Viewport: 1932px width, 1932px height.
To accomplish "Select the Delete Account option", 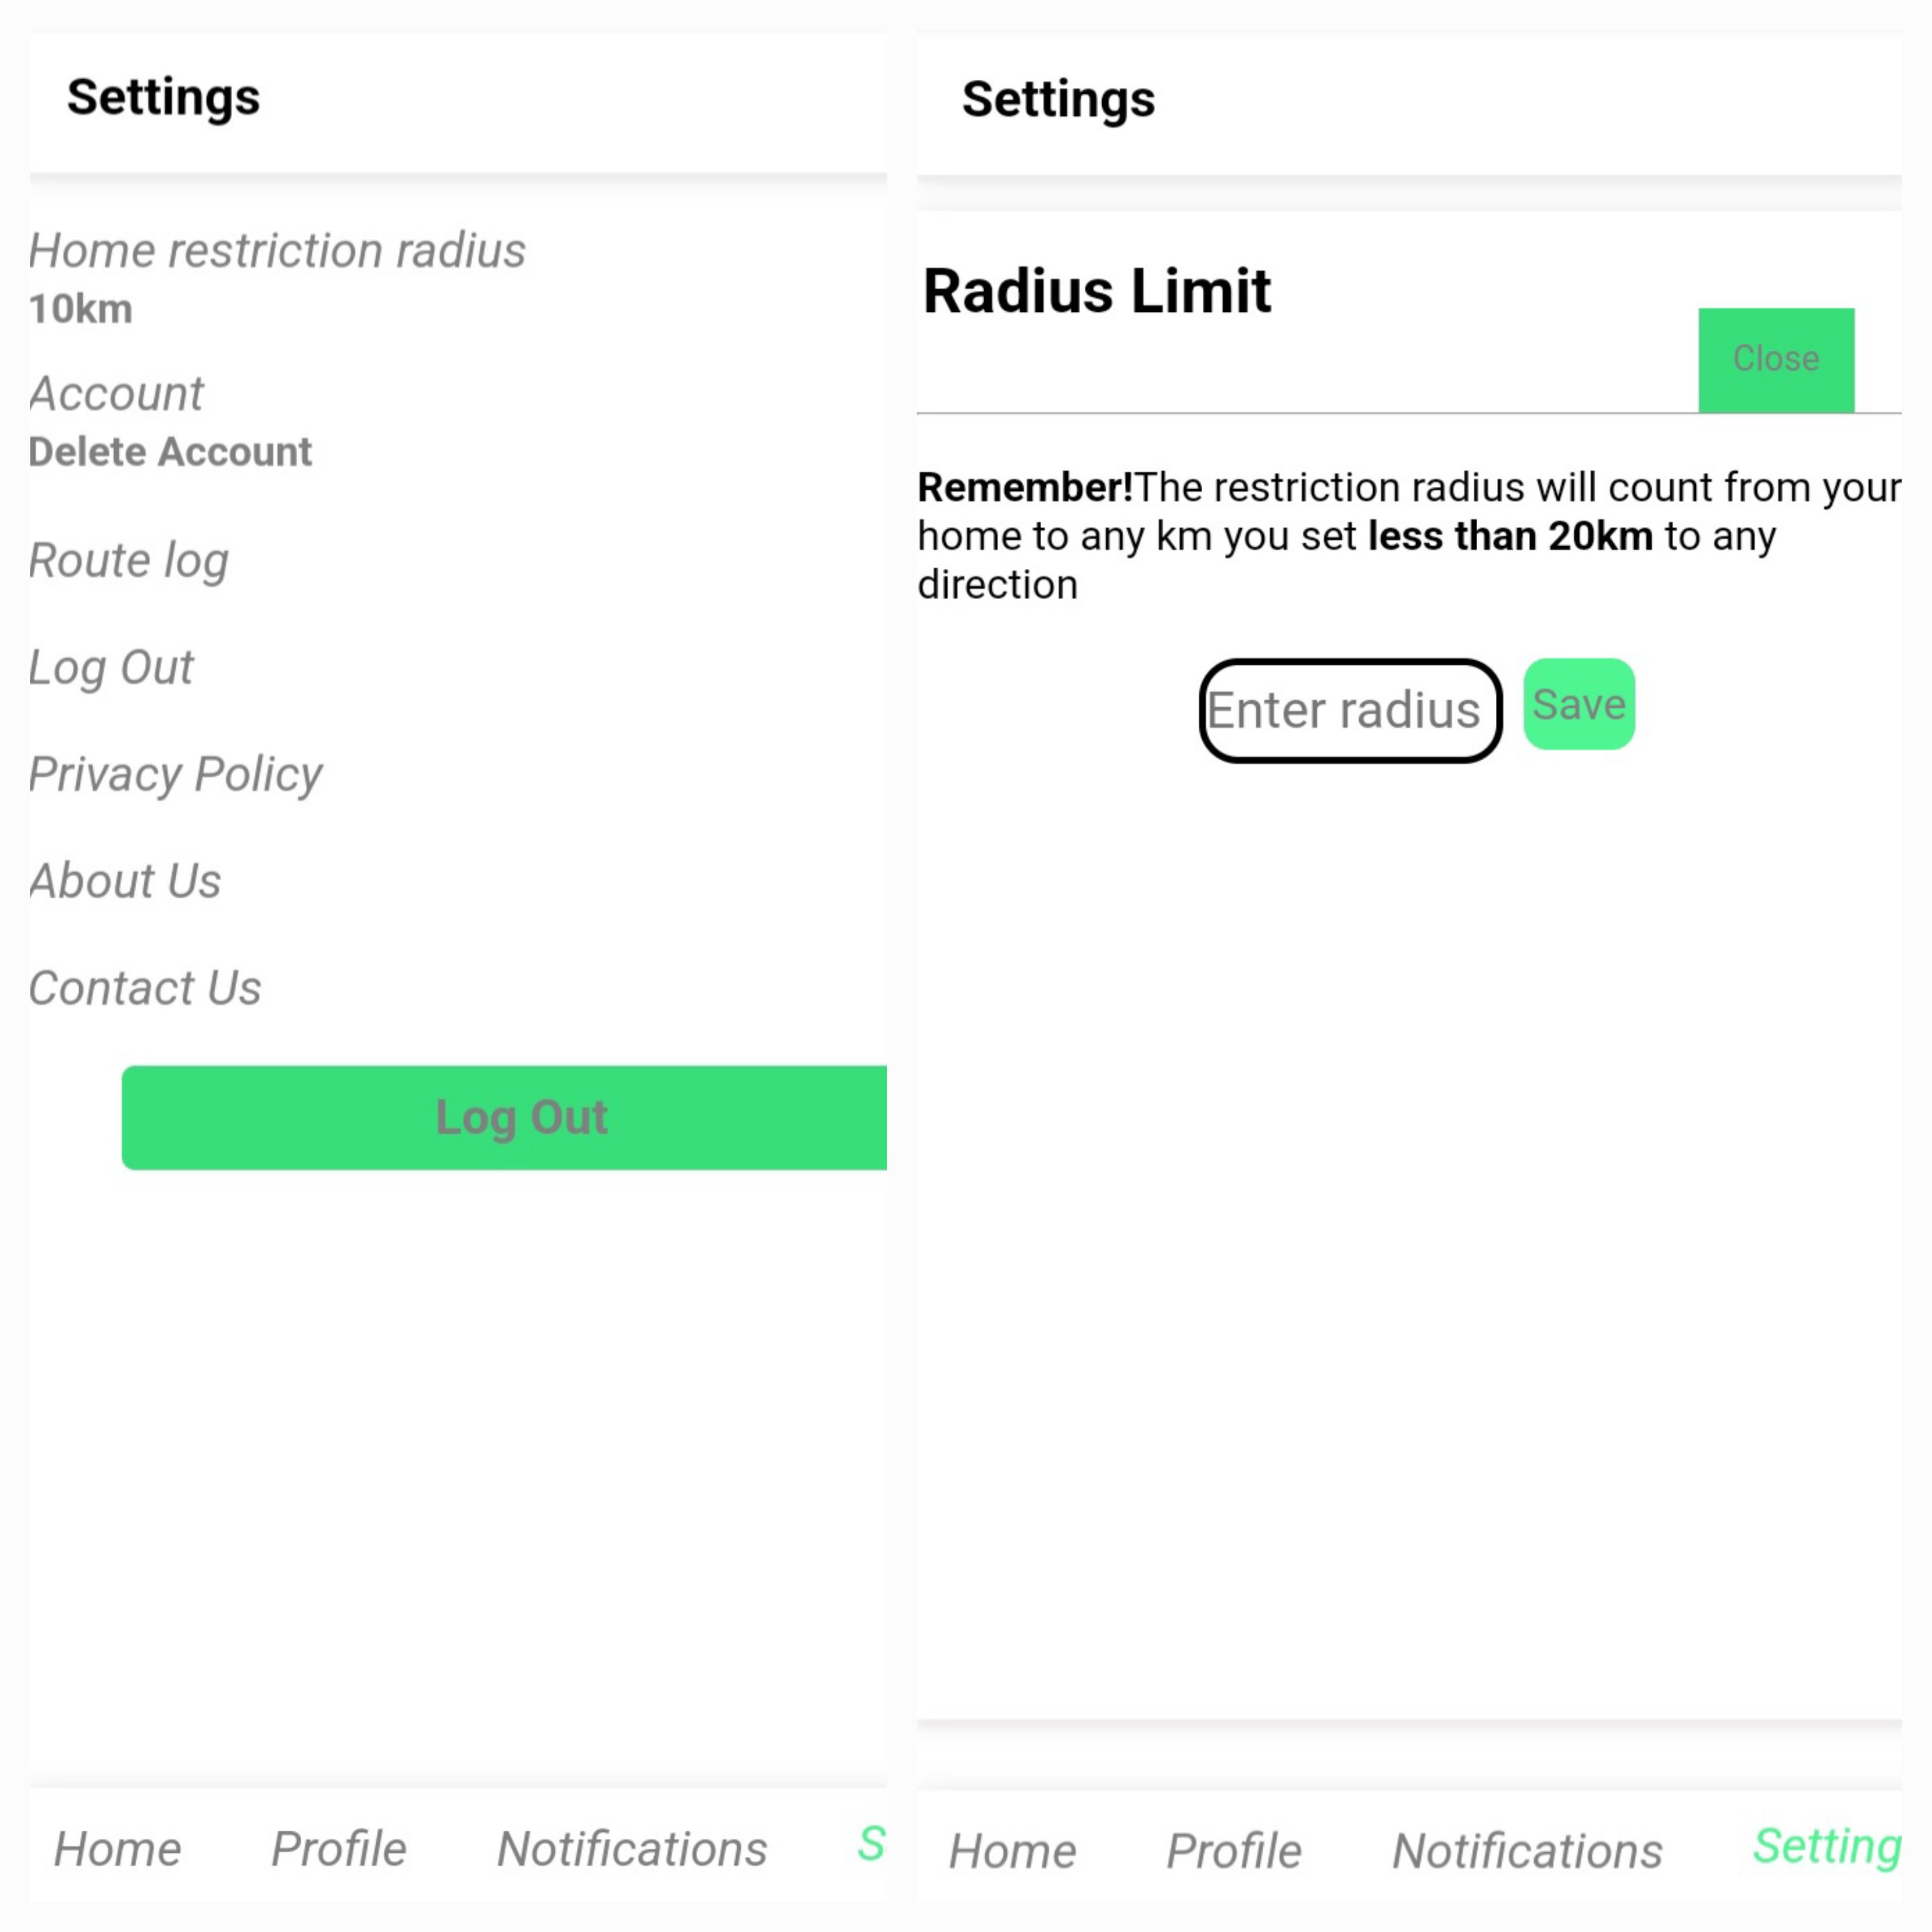I will click(x=170, y=452).
